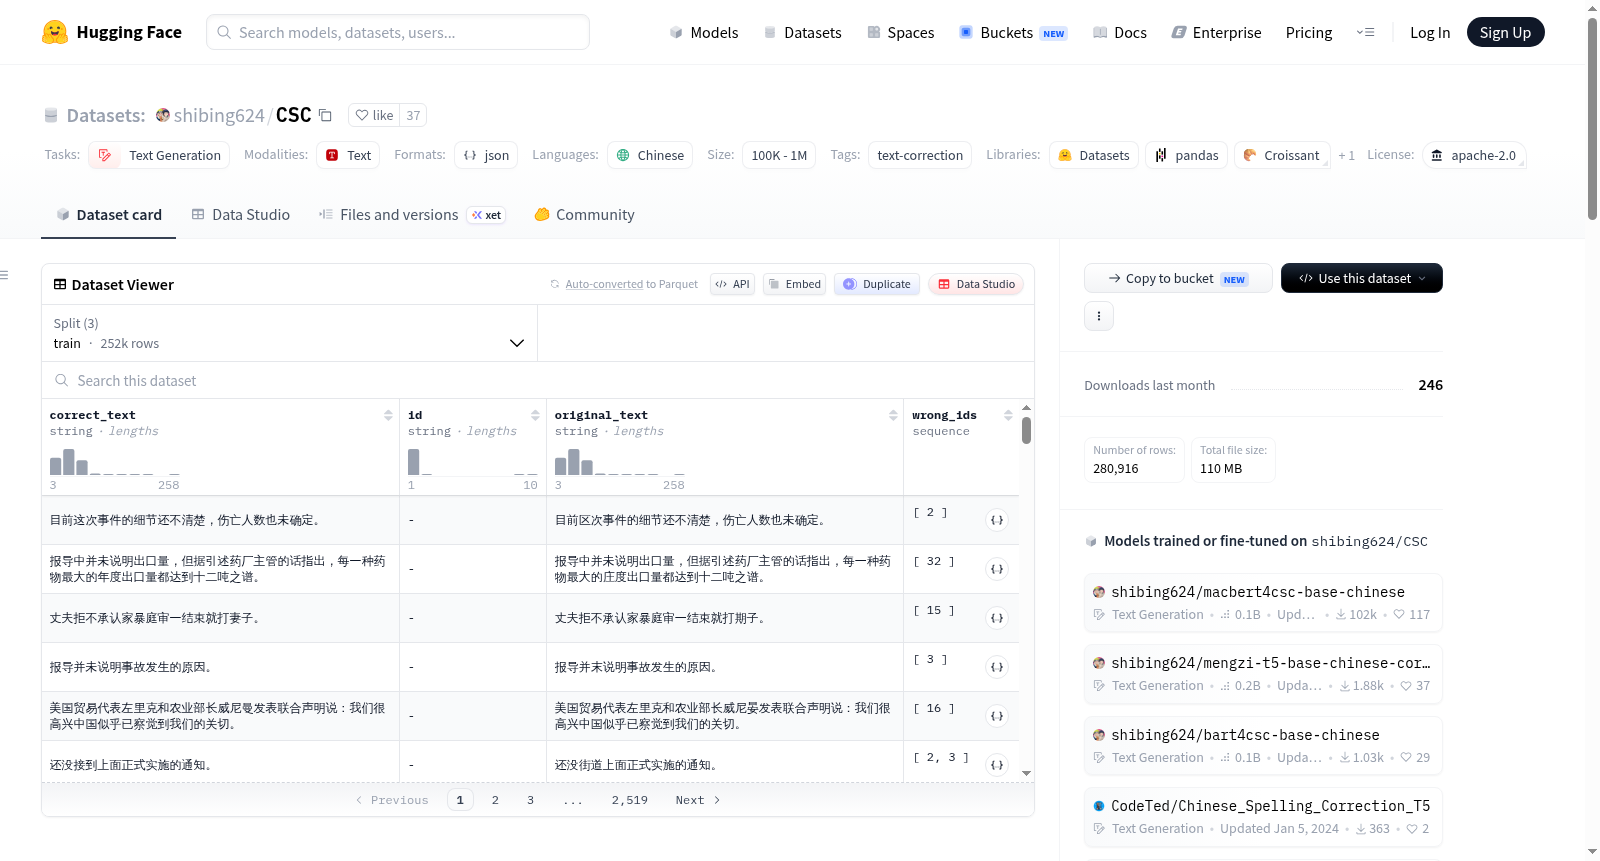This screenshot has width=1600, height=861.
Task: Go to the Community tab
Action: (x=584, y=215)
